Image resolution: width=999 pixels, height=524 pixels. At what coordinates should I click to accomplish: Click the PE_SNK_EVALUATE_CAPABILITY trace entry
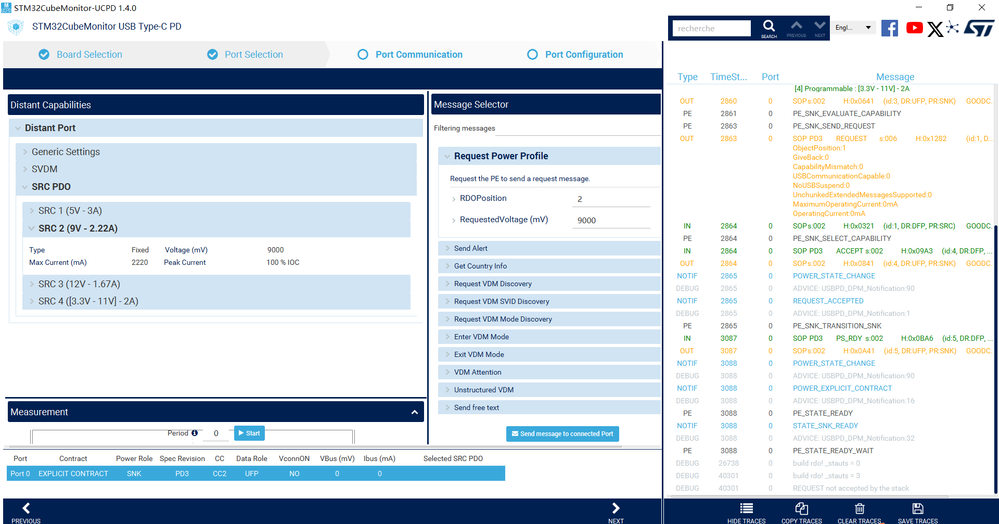point(847,113)
